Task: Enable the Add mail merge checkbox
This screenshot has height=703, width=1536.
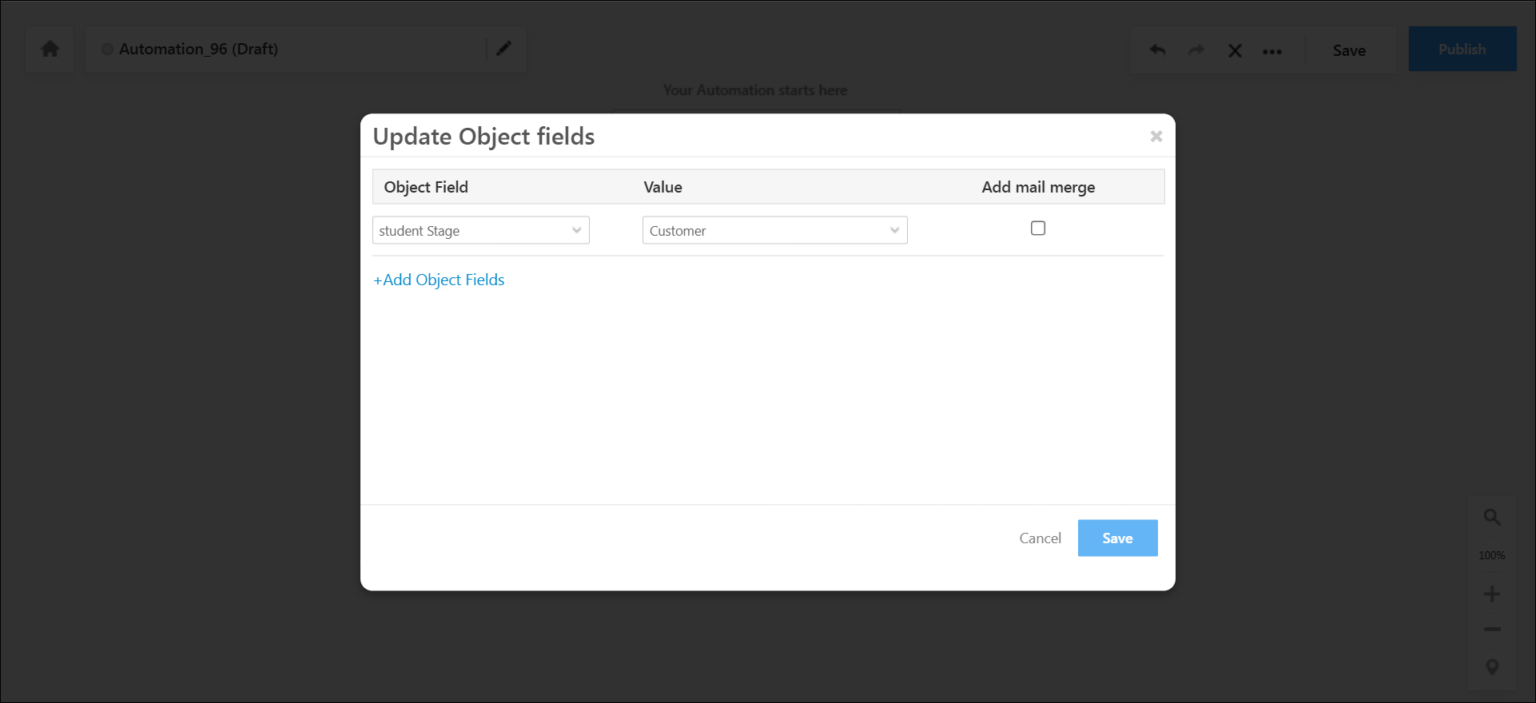Action: point(1038,228)
